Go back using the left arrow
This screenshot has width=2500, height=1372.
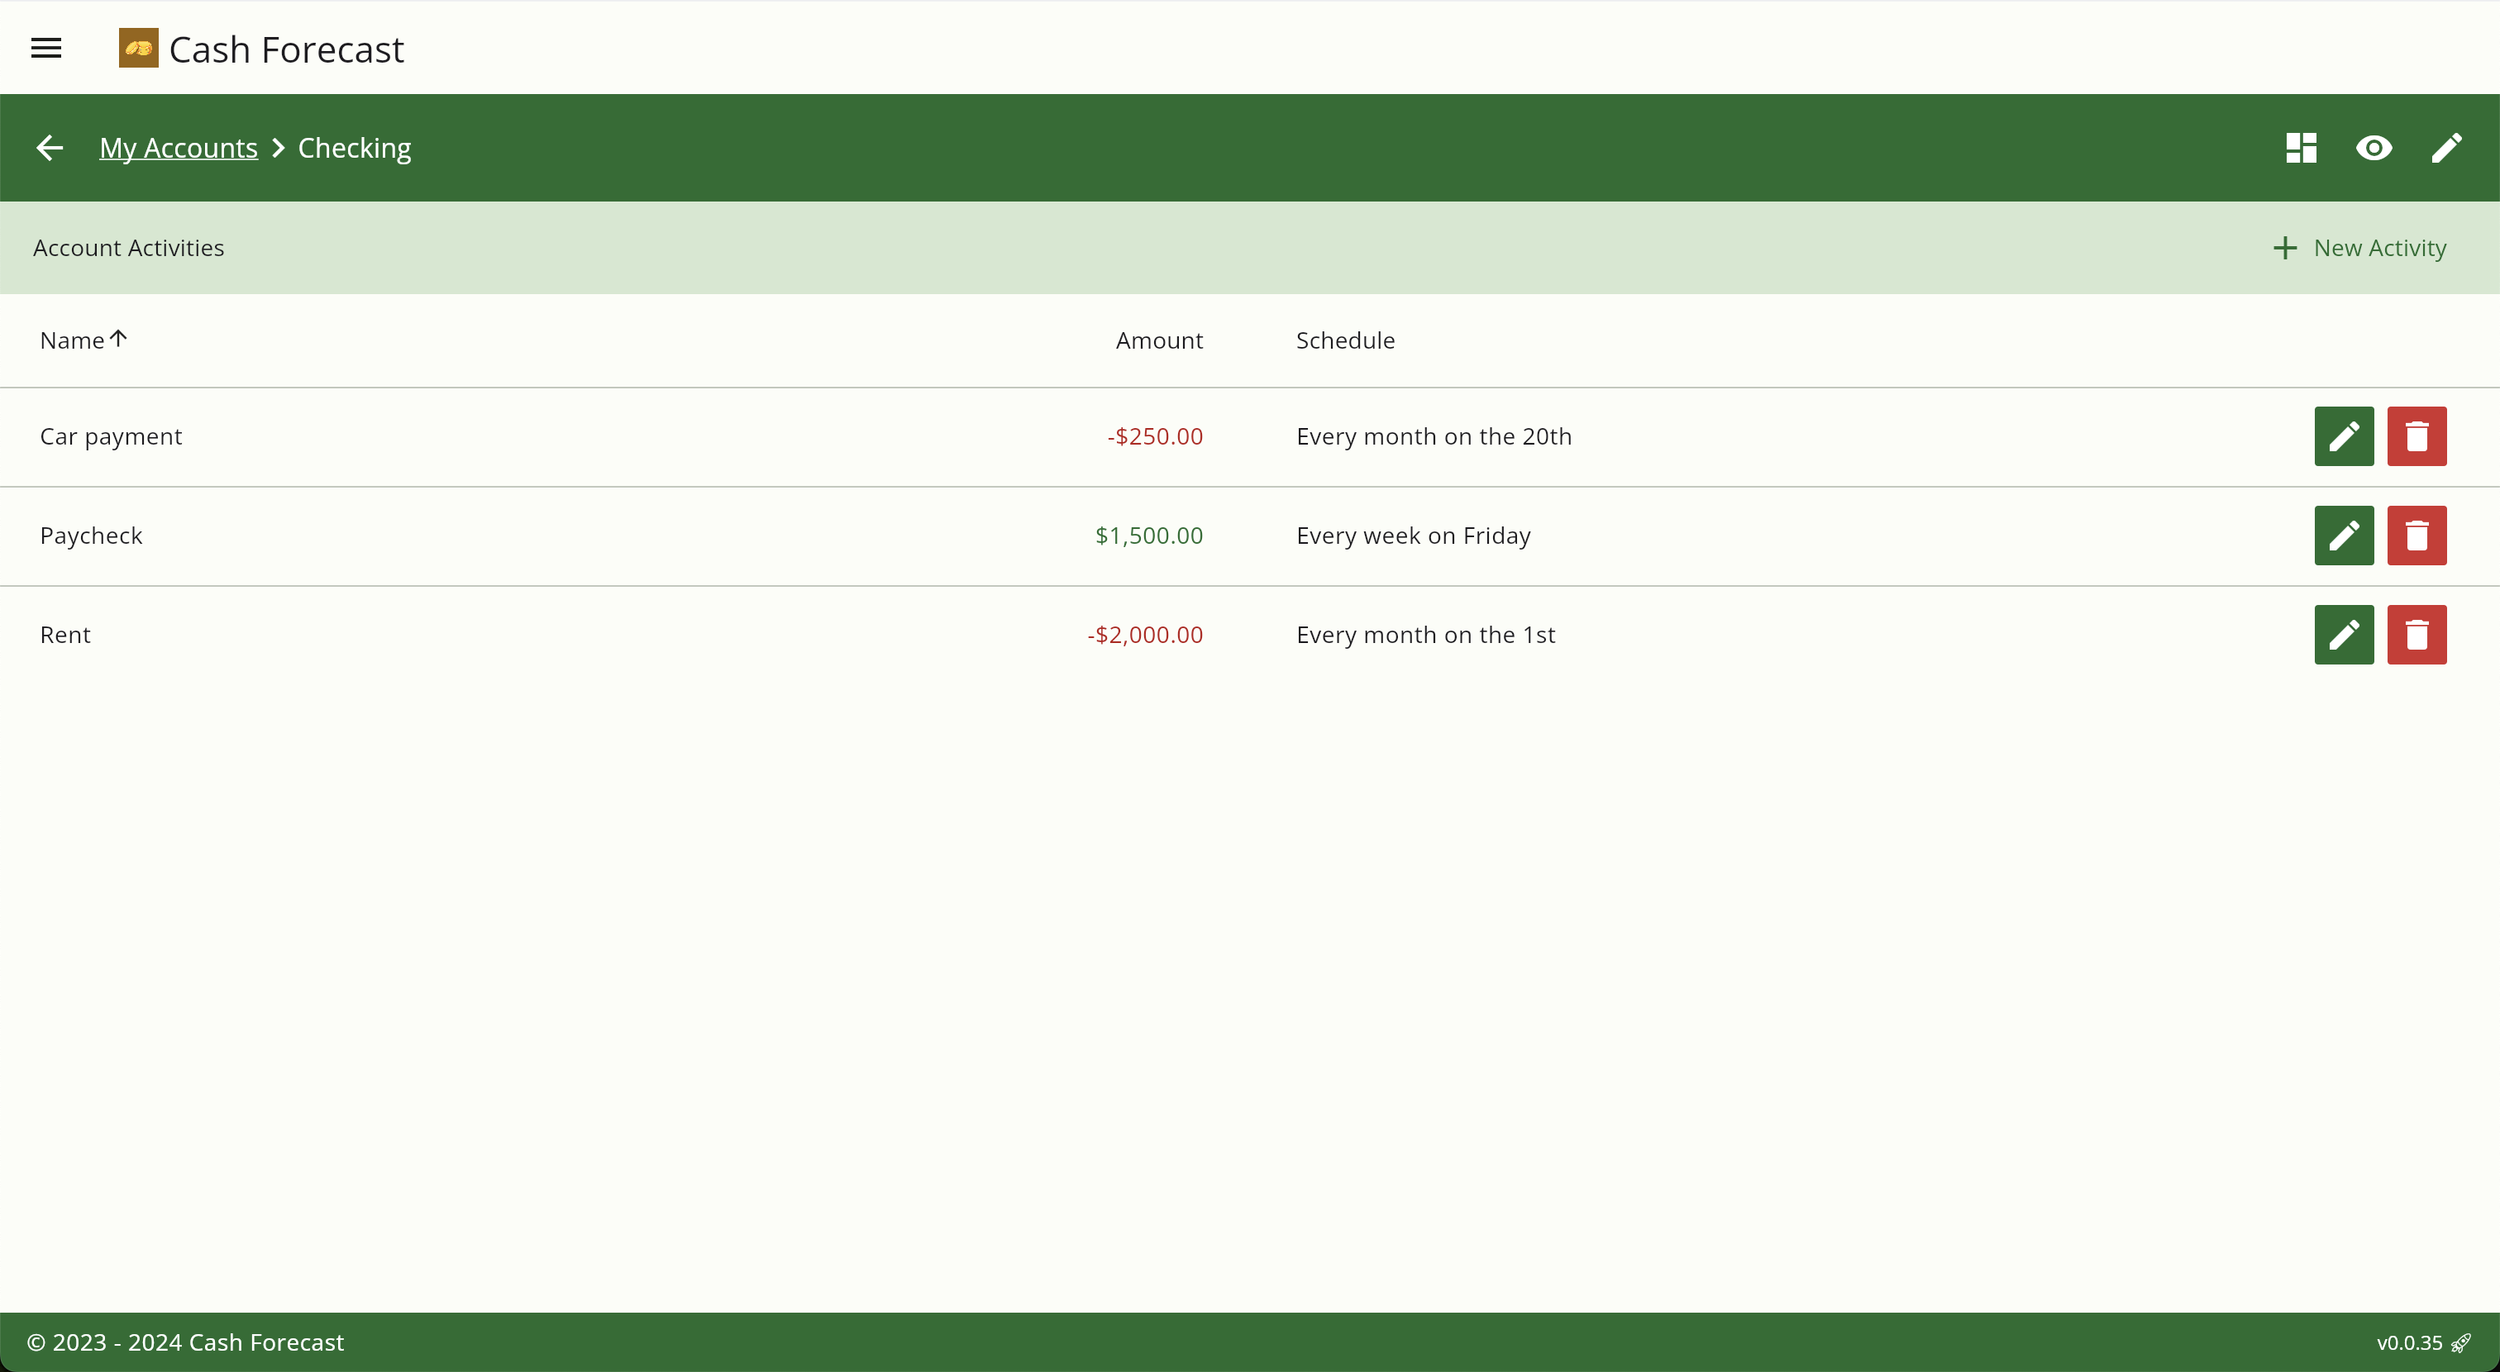(49, 148)
